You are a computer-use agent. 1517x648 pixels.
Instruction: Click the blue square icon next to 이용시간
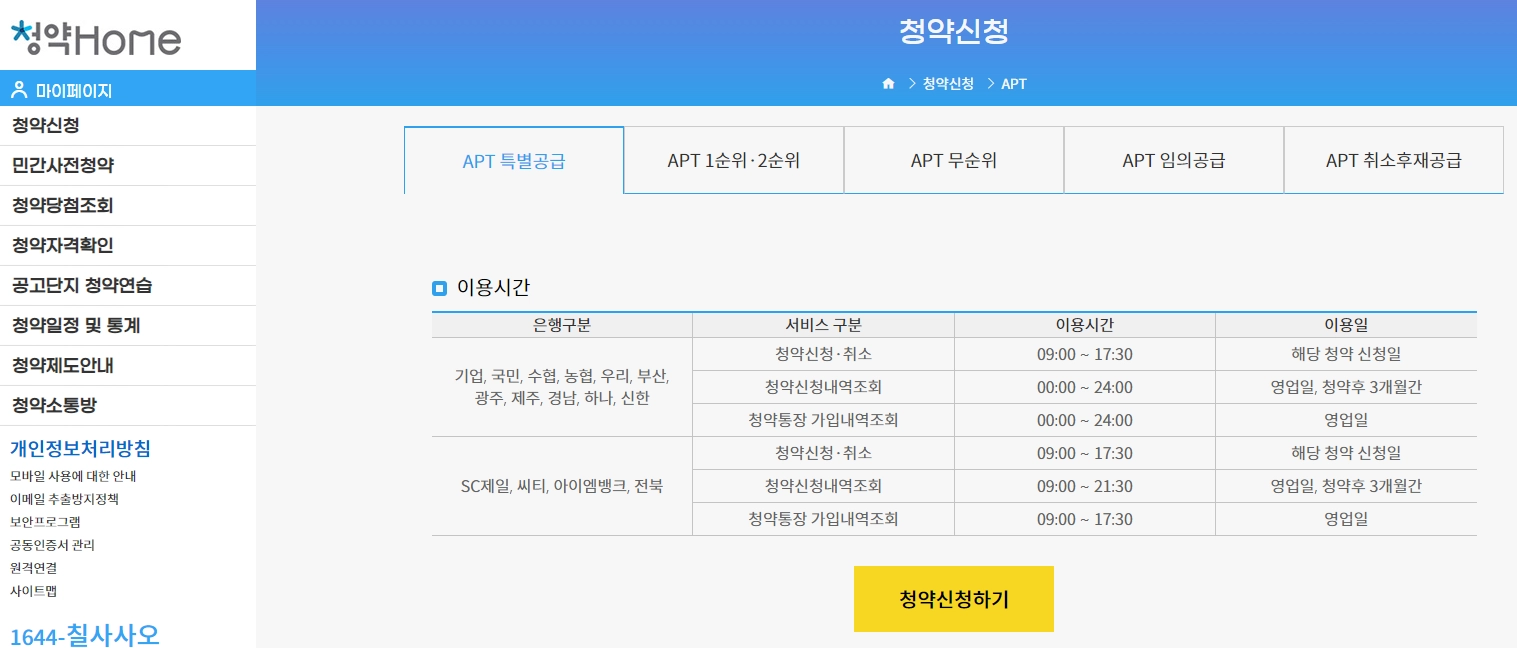[439, 288]
